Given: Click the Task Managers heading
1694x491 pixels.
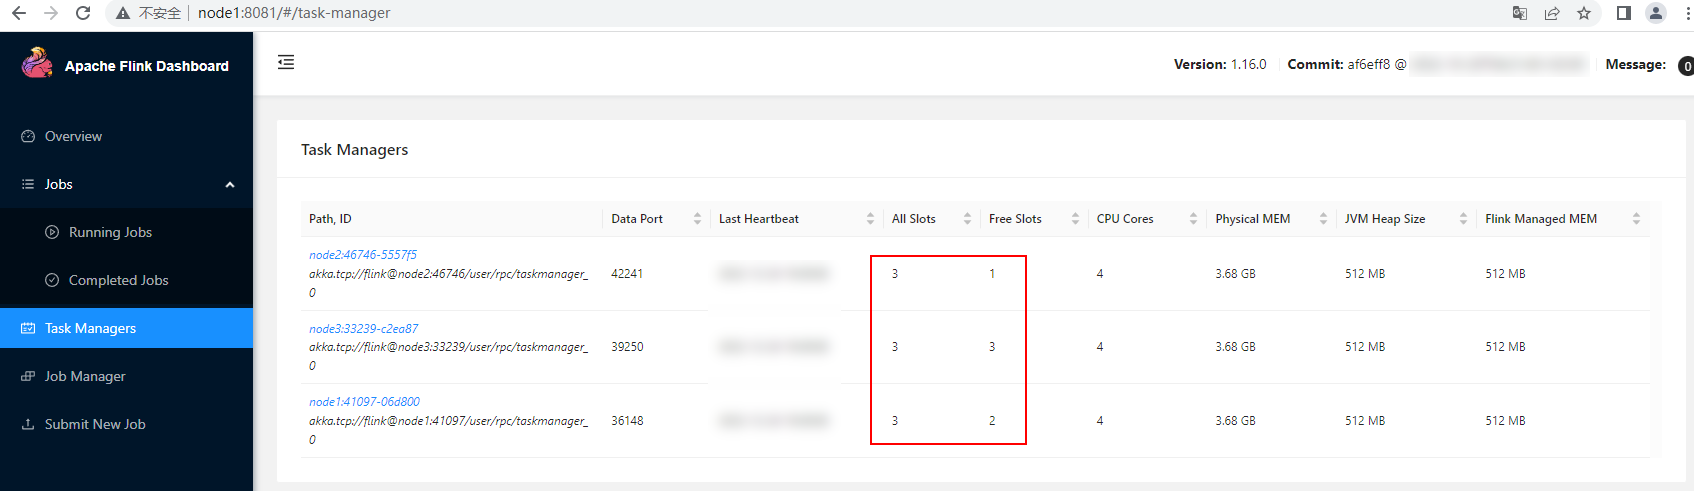Looking at the screenshot, I should 355,150.
